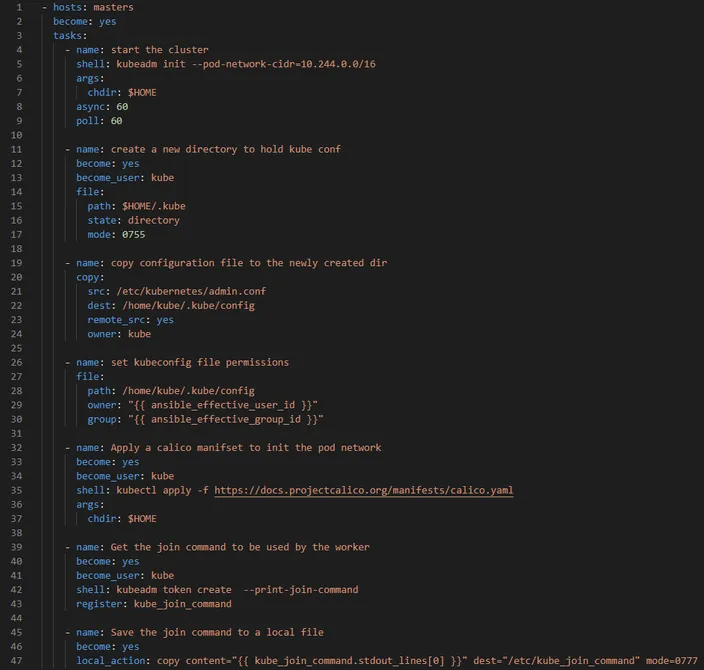This screenshot has width=704, height=670.
Task: Click line number 25 in the gutter
Action: (x=17, y=348)
